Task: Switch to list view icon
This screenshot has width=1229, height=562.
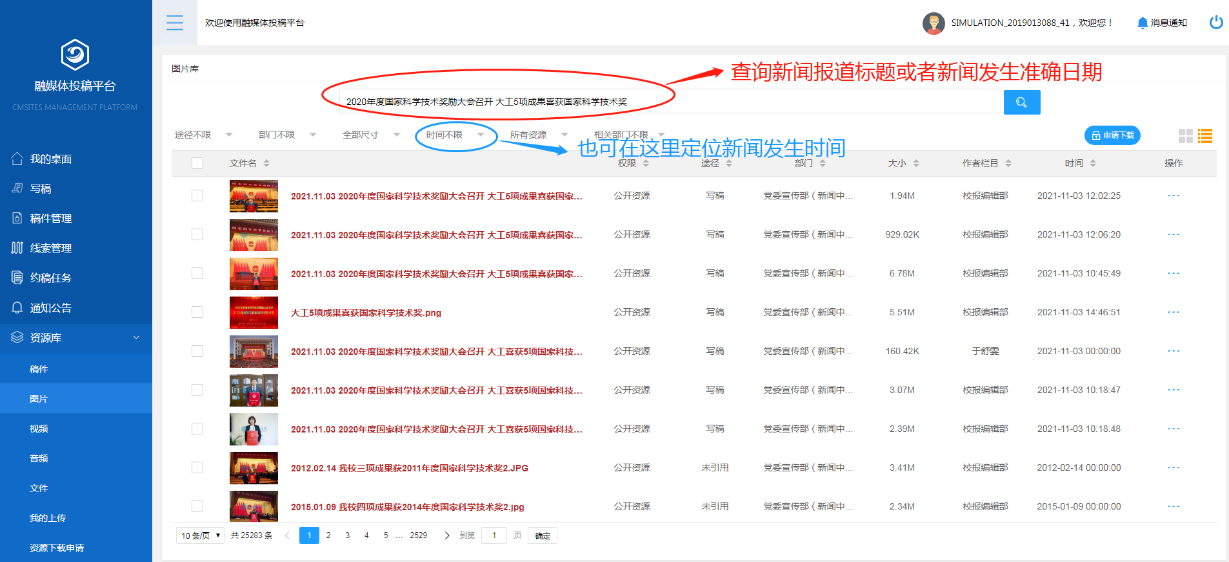Action: tap(1204, 136)
